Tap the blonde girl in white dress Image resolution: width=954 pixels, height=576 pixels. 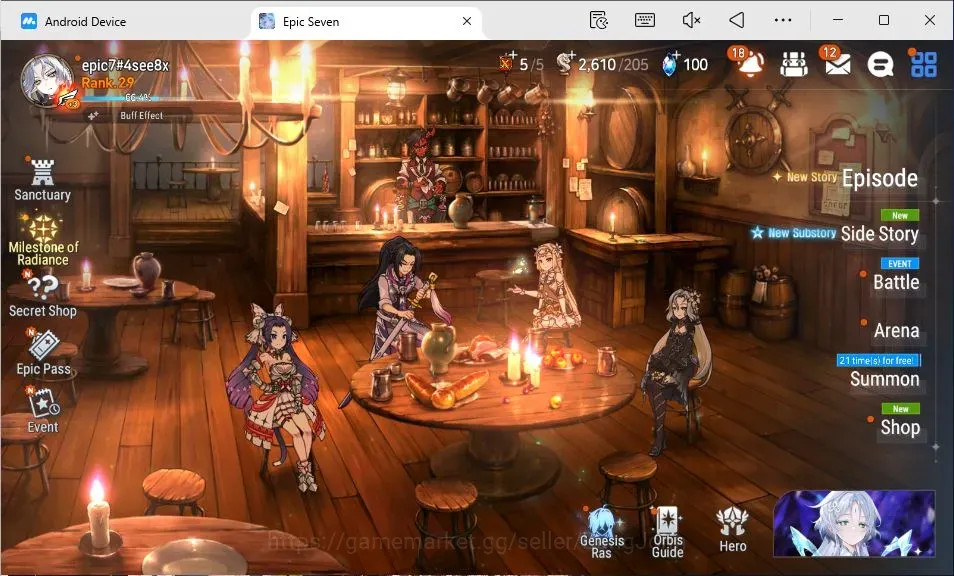(x=551, y=286)
